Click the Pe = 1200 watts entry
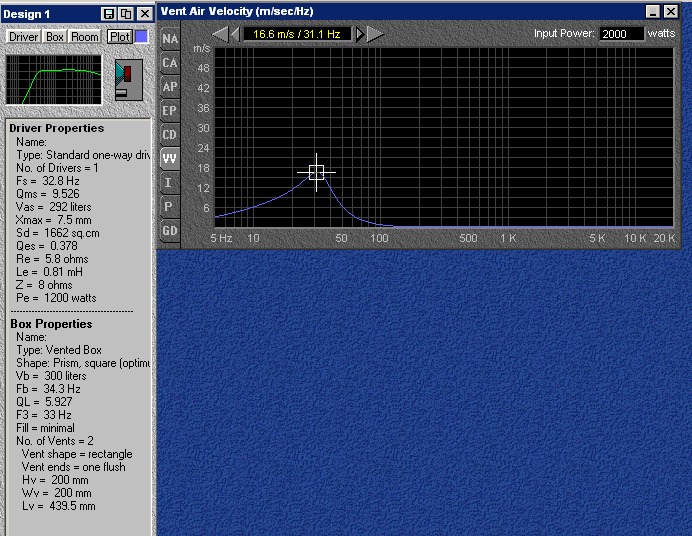The image size is (692, 536). (x=56, y=298)
